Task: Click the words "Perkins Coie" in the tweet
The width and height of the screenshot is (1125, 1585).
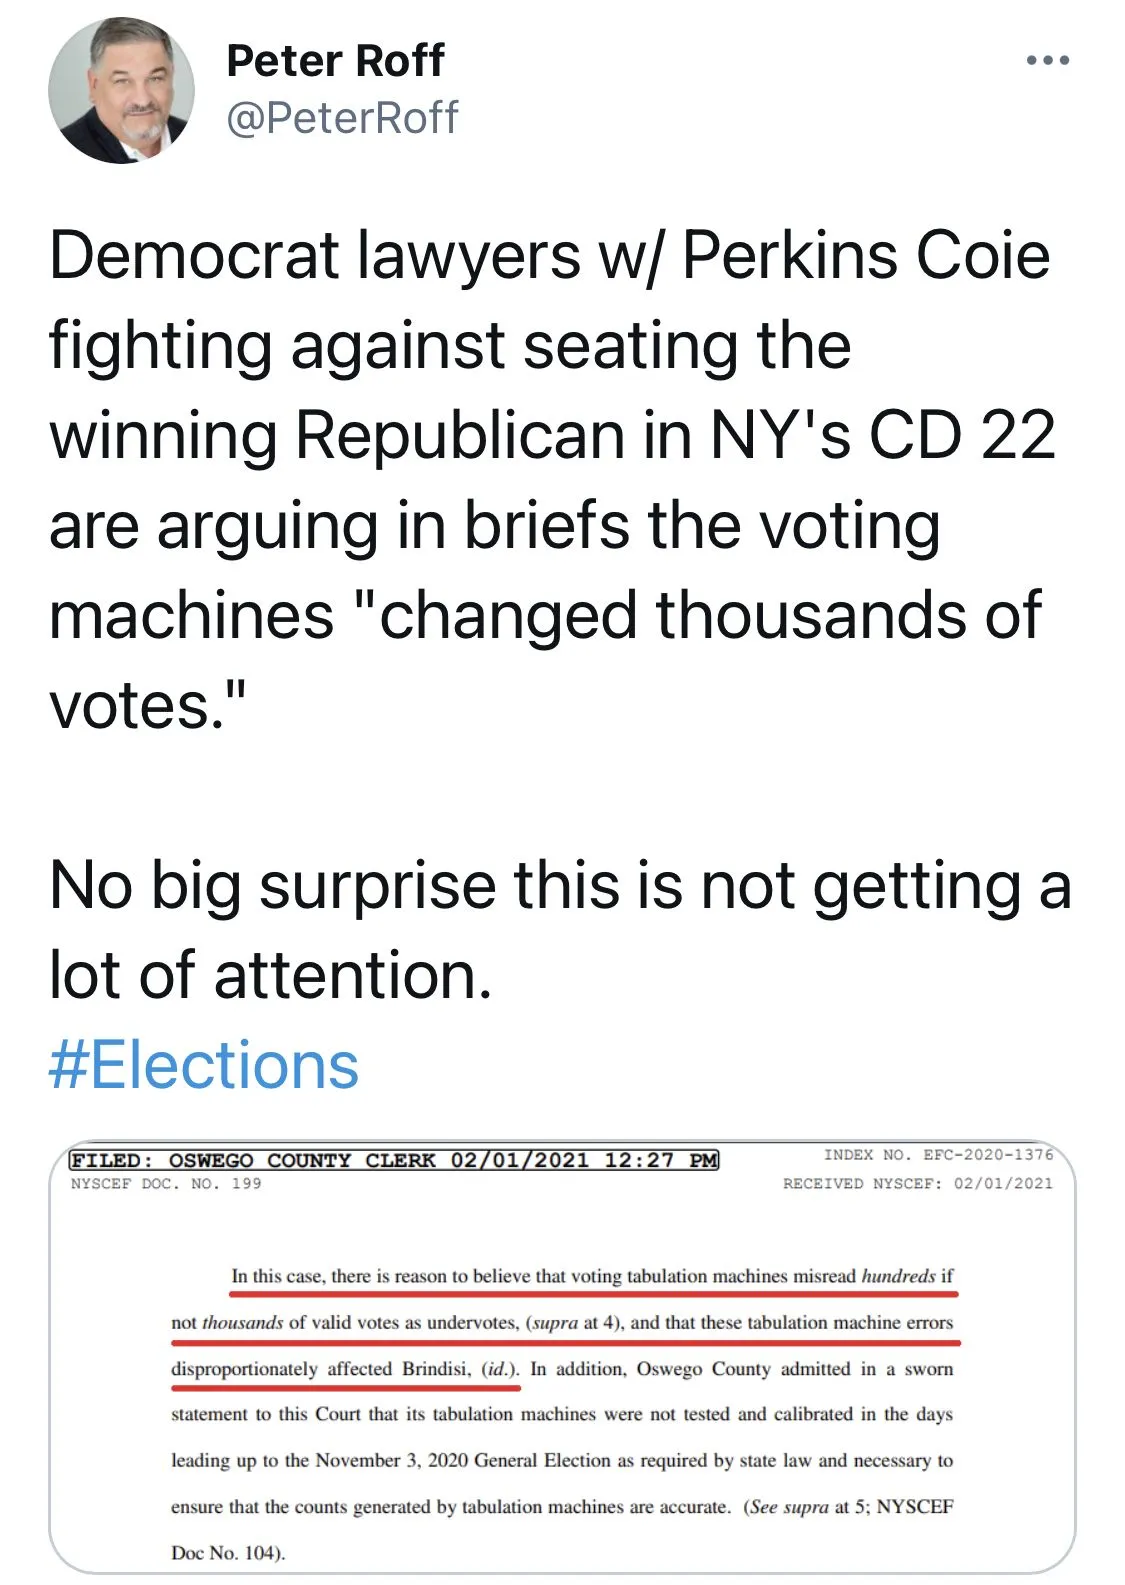Action: [866, 256]
